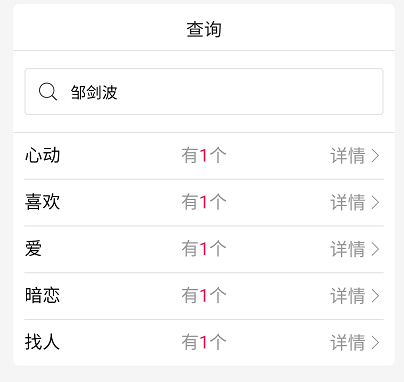Viewport: 404px width, 382px height.
Task: Expand the 找人 row chevron arrow
Action: pyautogui.click(x=376, y=342)
